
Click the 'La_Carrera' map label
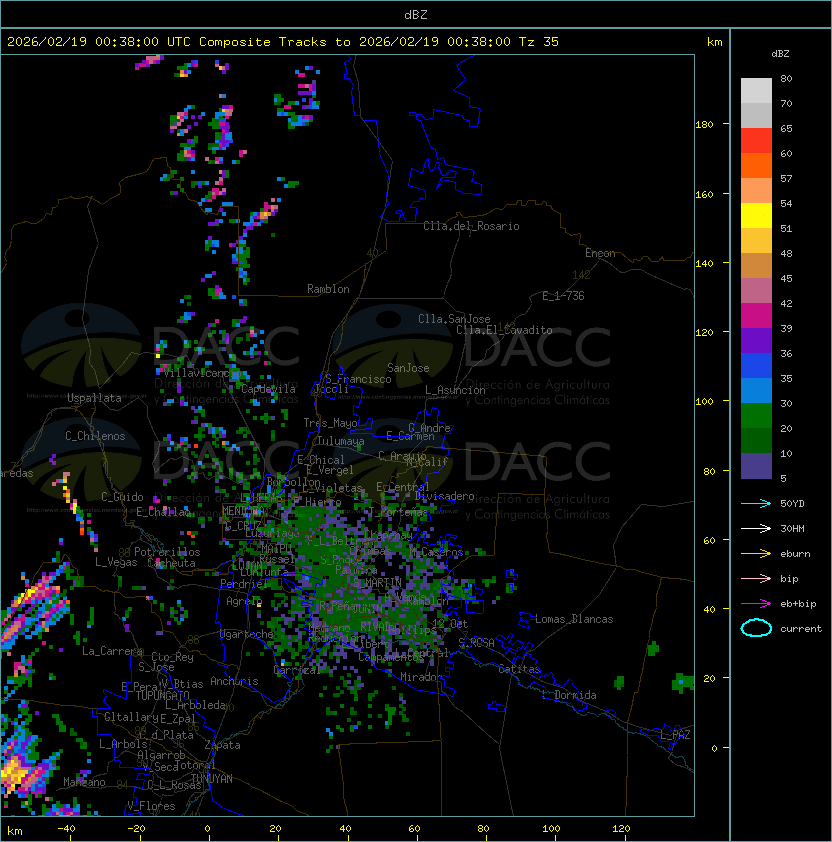pyautogui.click(x=113, y=651)
